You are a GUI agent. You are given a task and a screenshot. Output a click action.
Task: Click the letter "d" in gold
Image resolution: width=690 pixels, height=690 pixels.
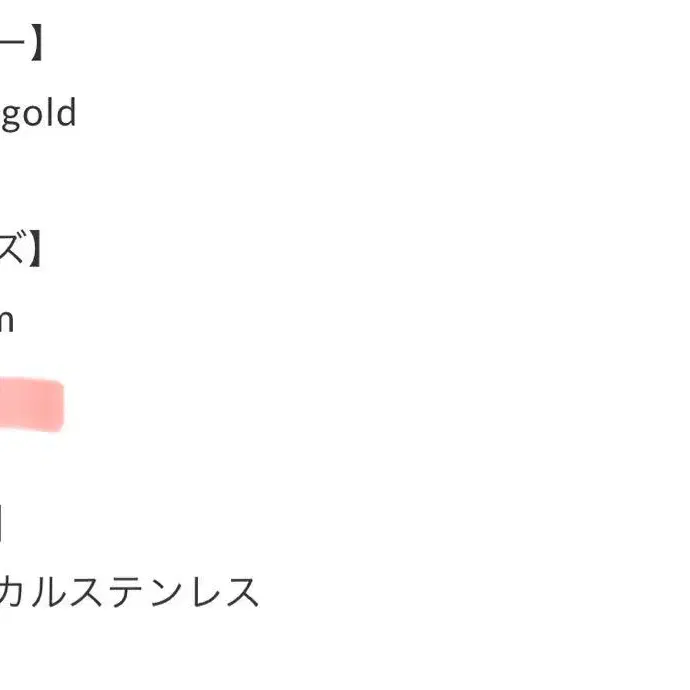coord(66,112)
